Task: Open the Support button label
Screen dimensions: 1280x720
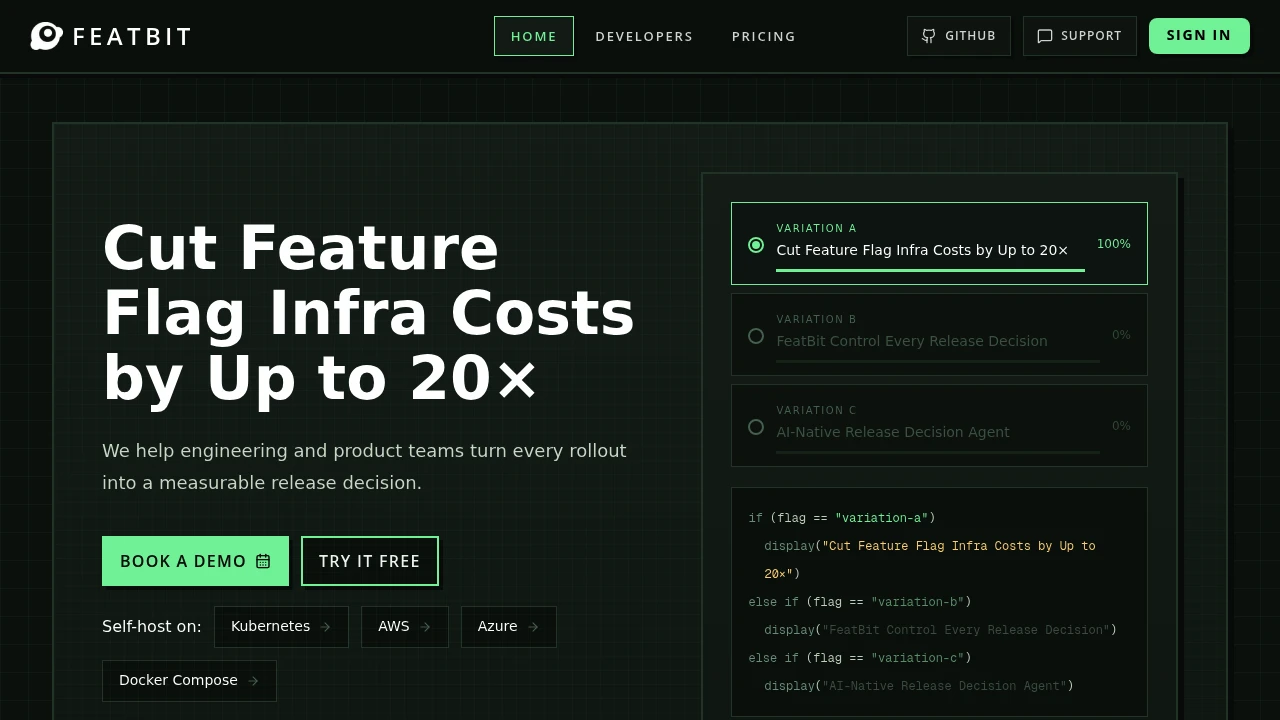Action: coord(1091,36)
